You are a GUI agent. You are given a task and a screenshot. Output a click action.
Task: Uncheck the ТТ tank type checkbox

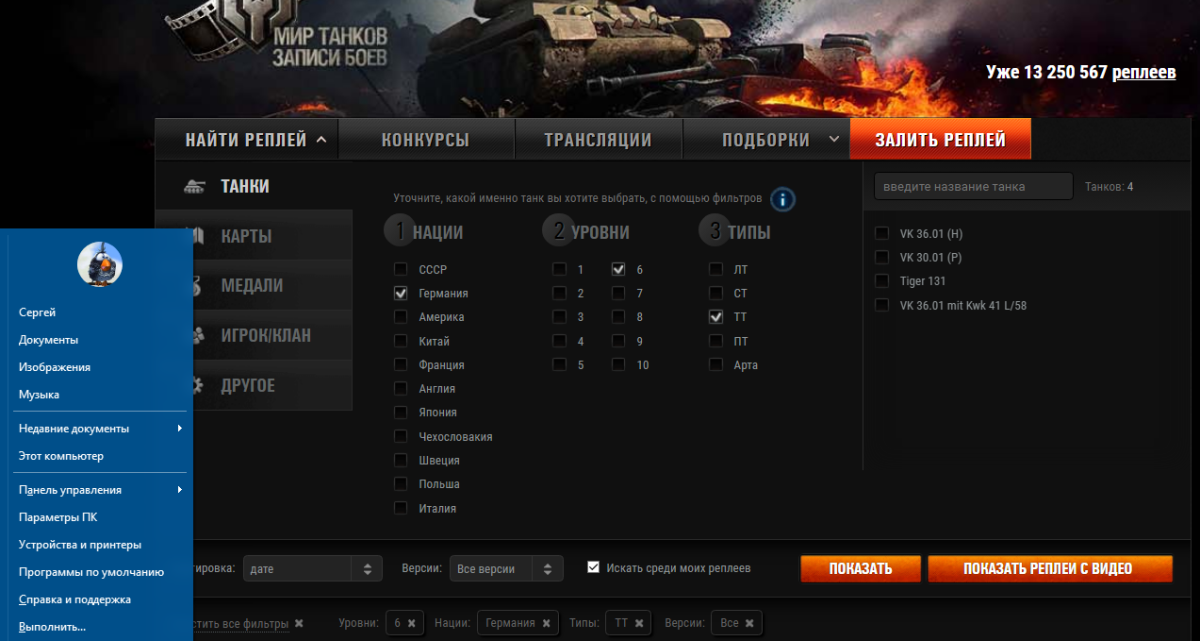pos(716,317)
